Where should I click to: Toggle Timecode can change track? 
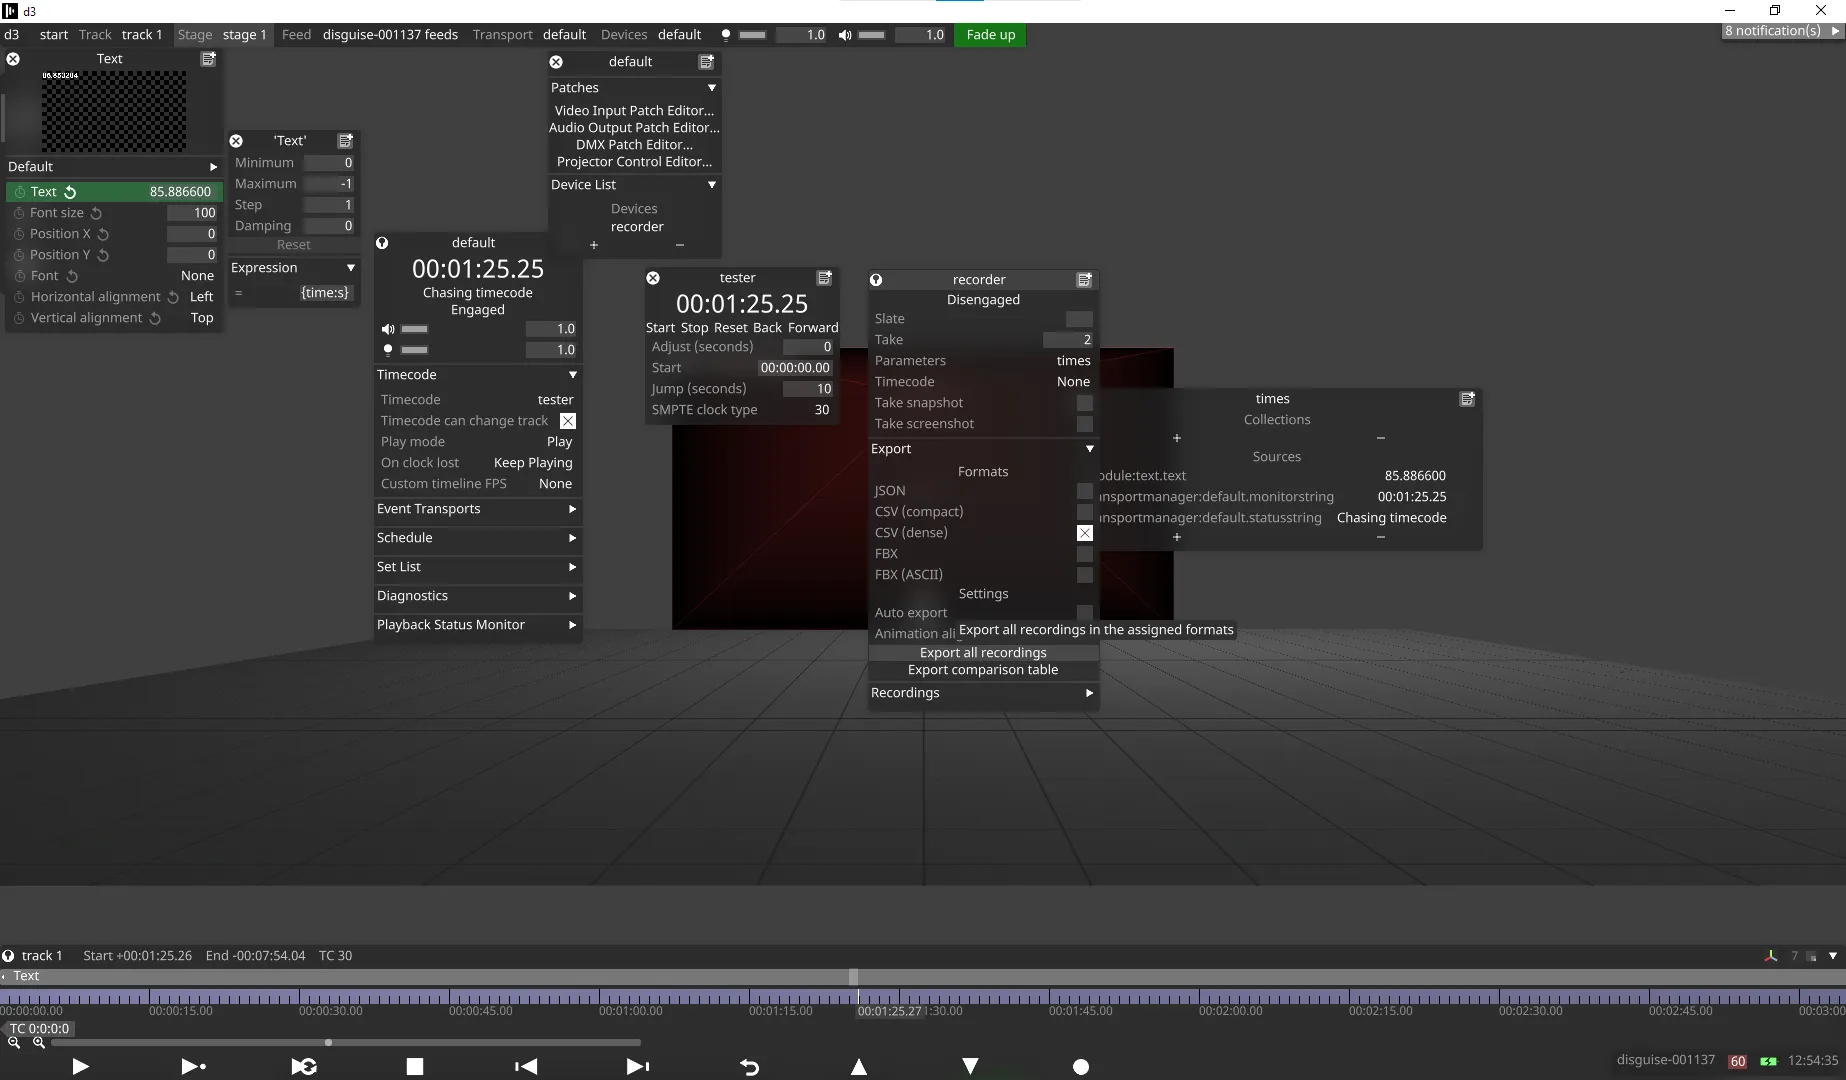(x=568, y=421)
